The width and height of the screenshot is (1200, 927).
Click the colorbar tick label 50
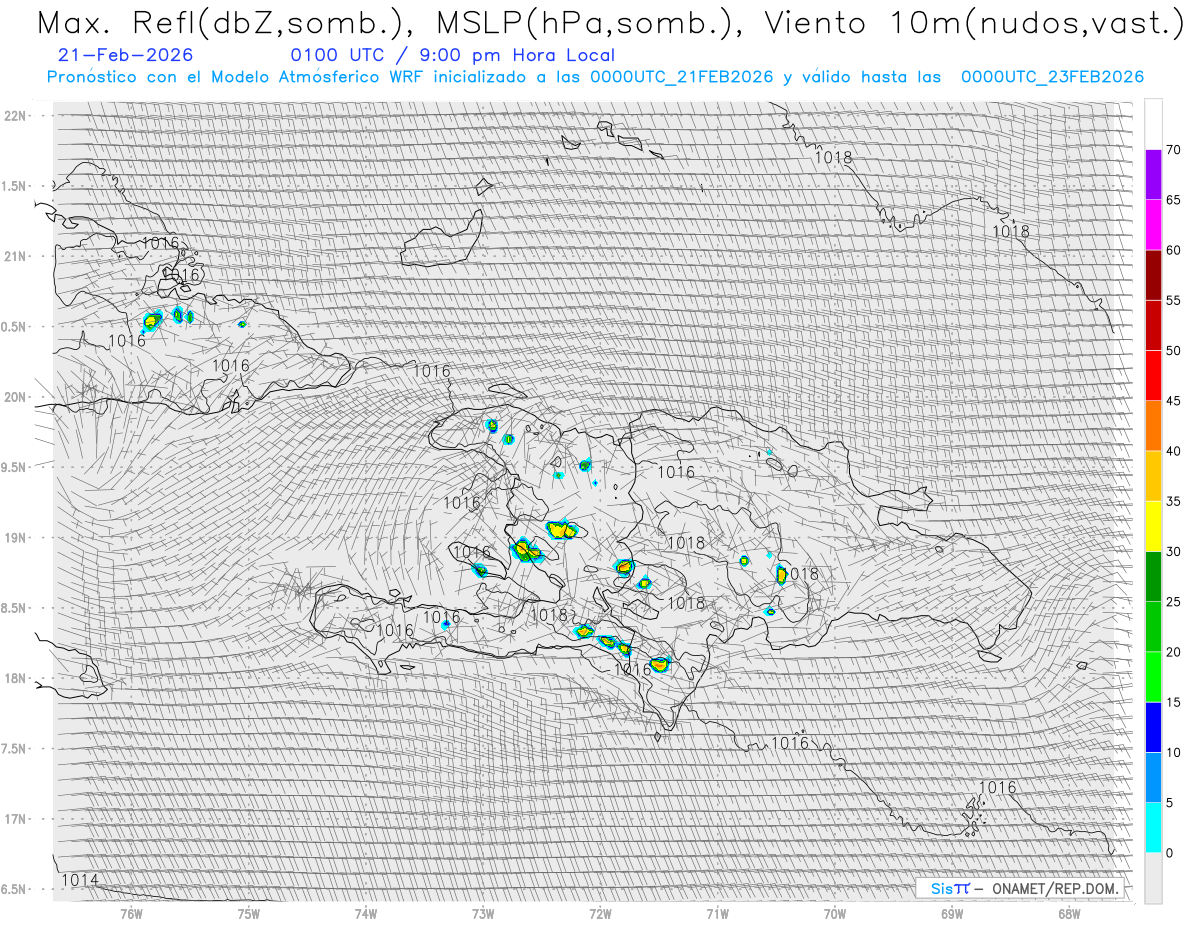(1173, 351)
